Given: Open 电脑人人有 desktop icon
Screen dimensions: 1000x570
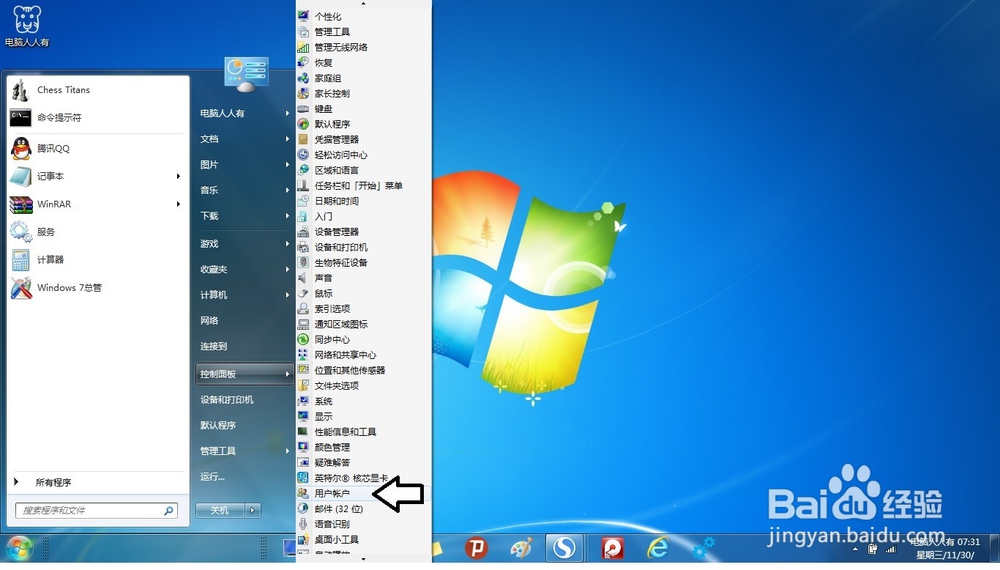Looking at the screenshot, I should (27, 26).
